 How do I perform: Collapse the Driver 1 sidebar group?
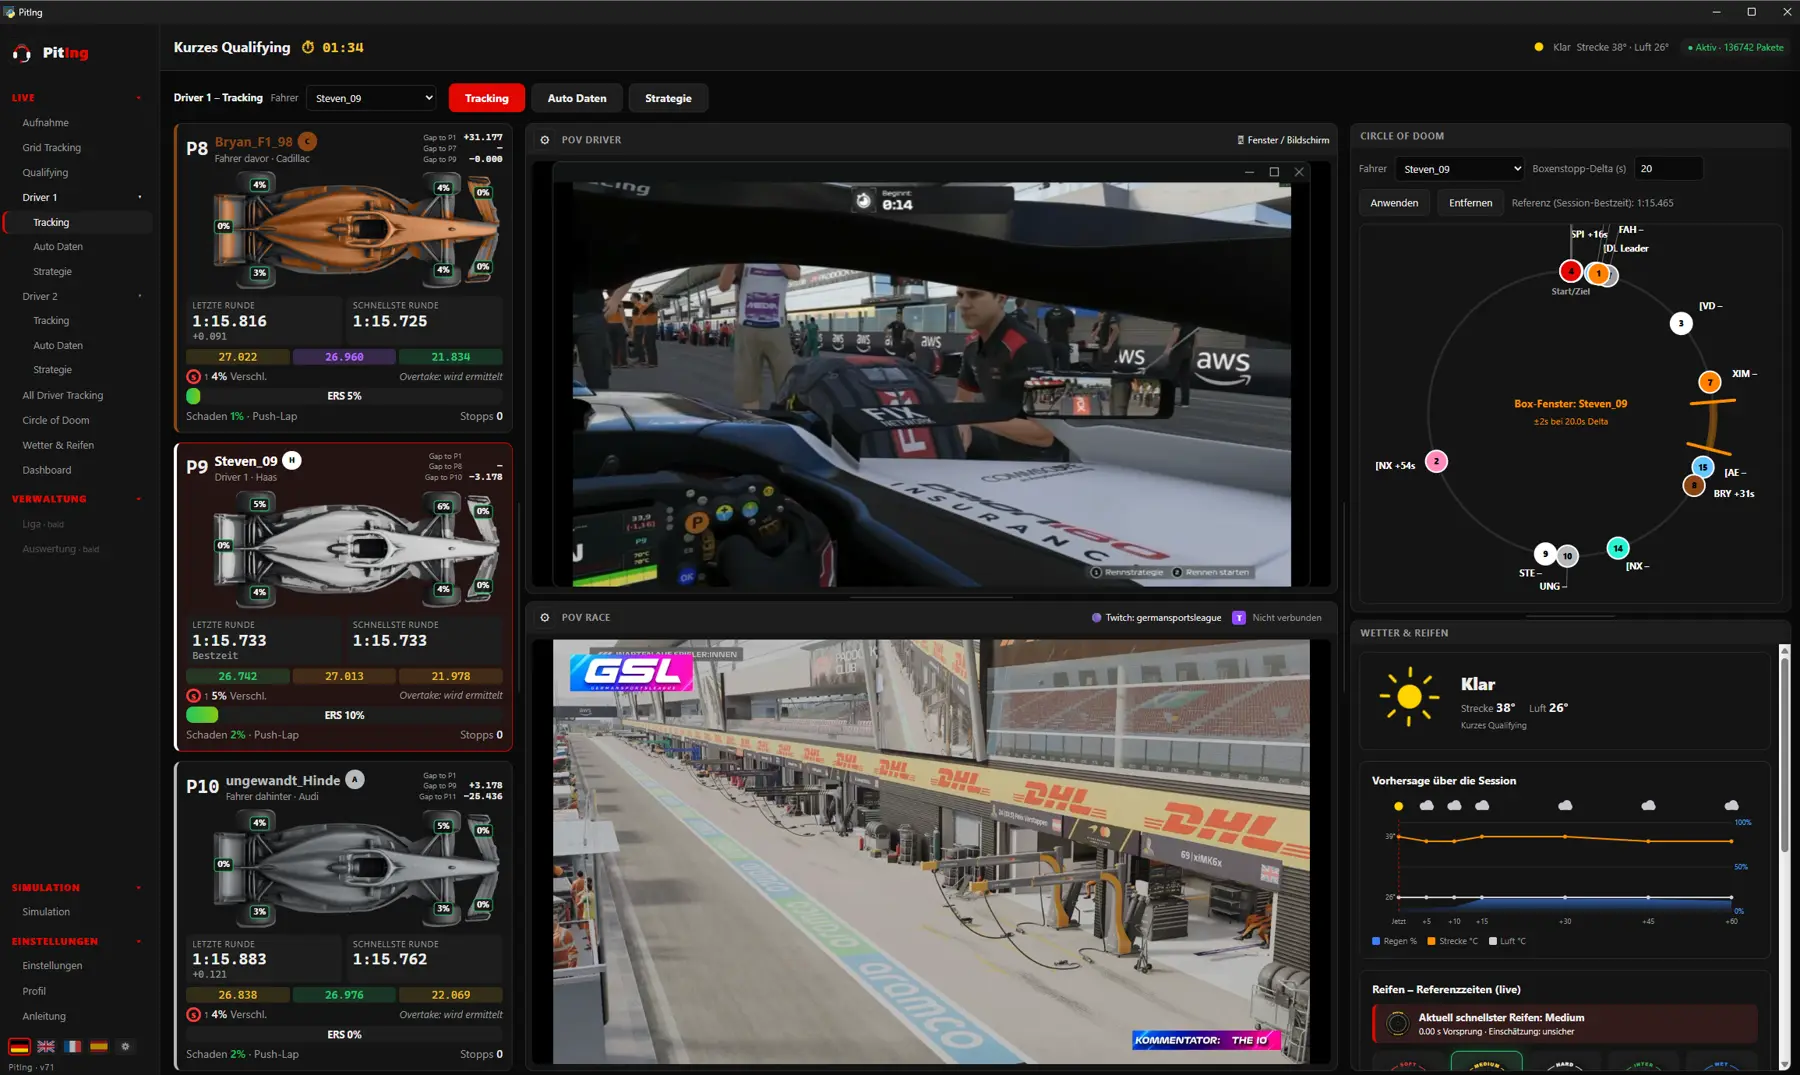click(x=139, y=197)
